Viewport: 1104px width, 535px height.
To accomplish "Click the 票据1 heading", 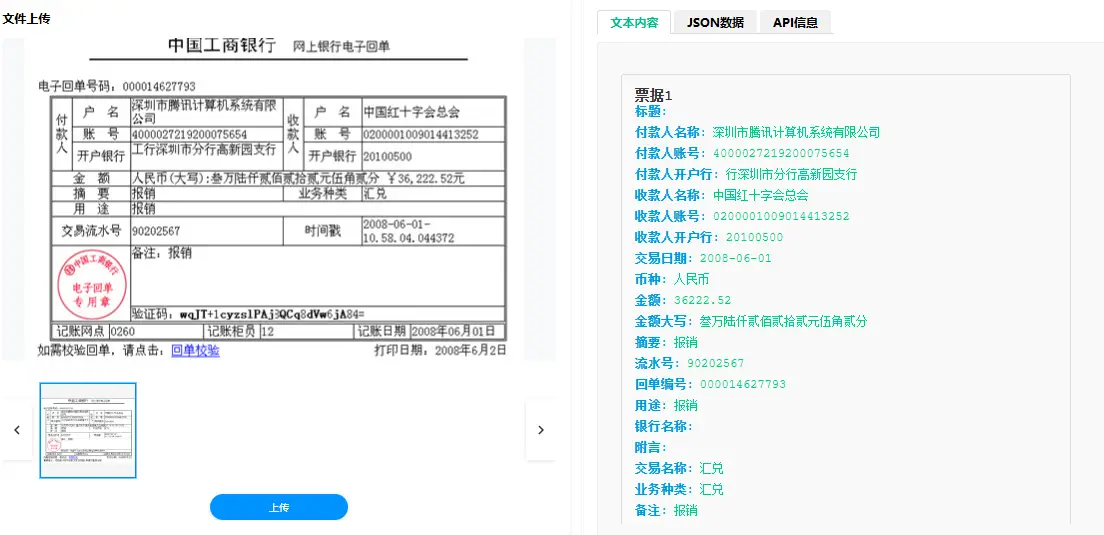I will point(654,95).
